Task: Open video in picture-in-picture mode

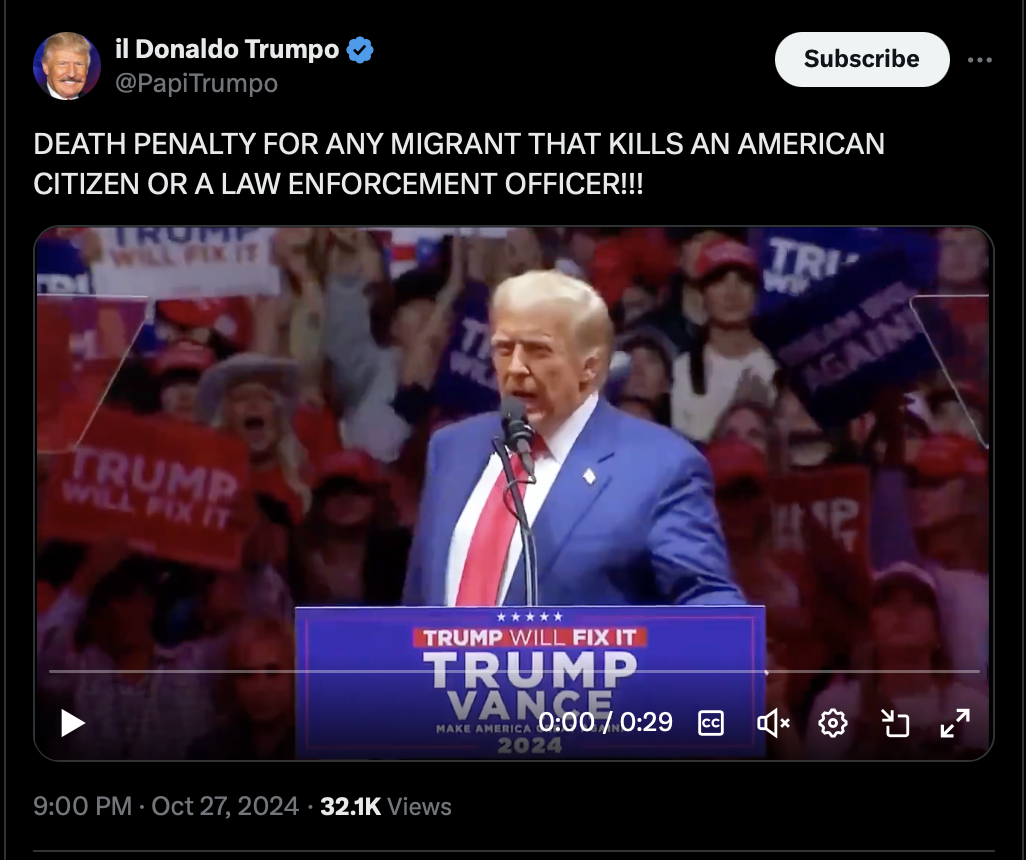Action: [894, 723]
